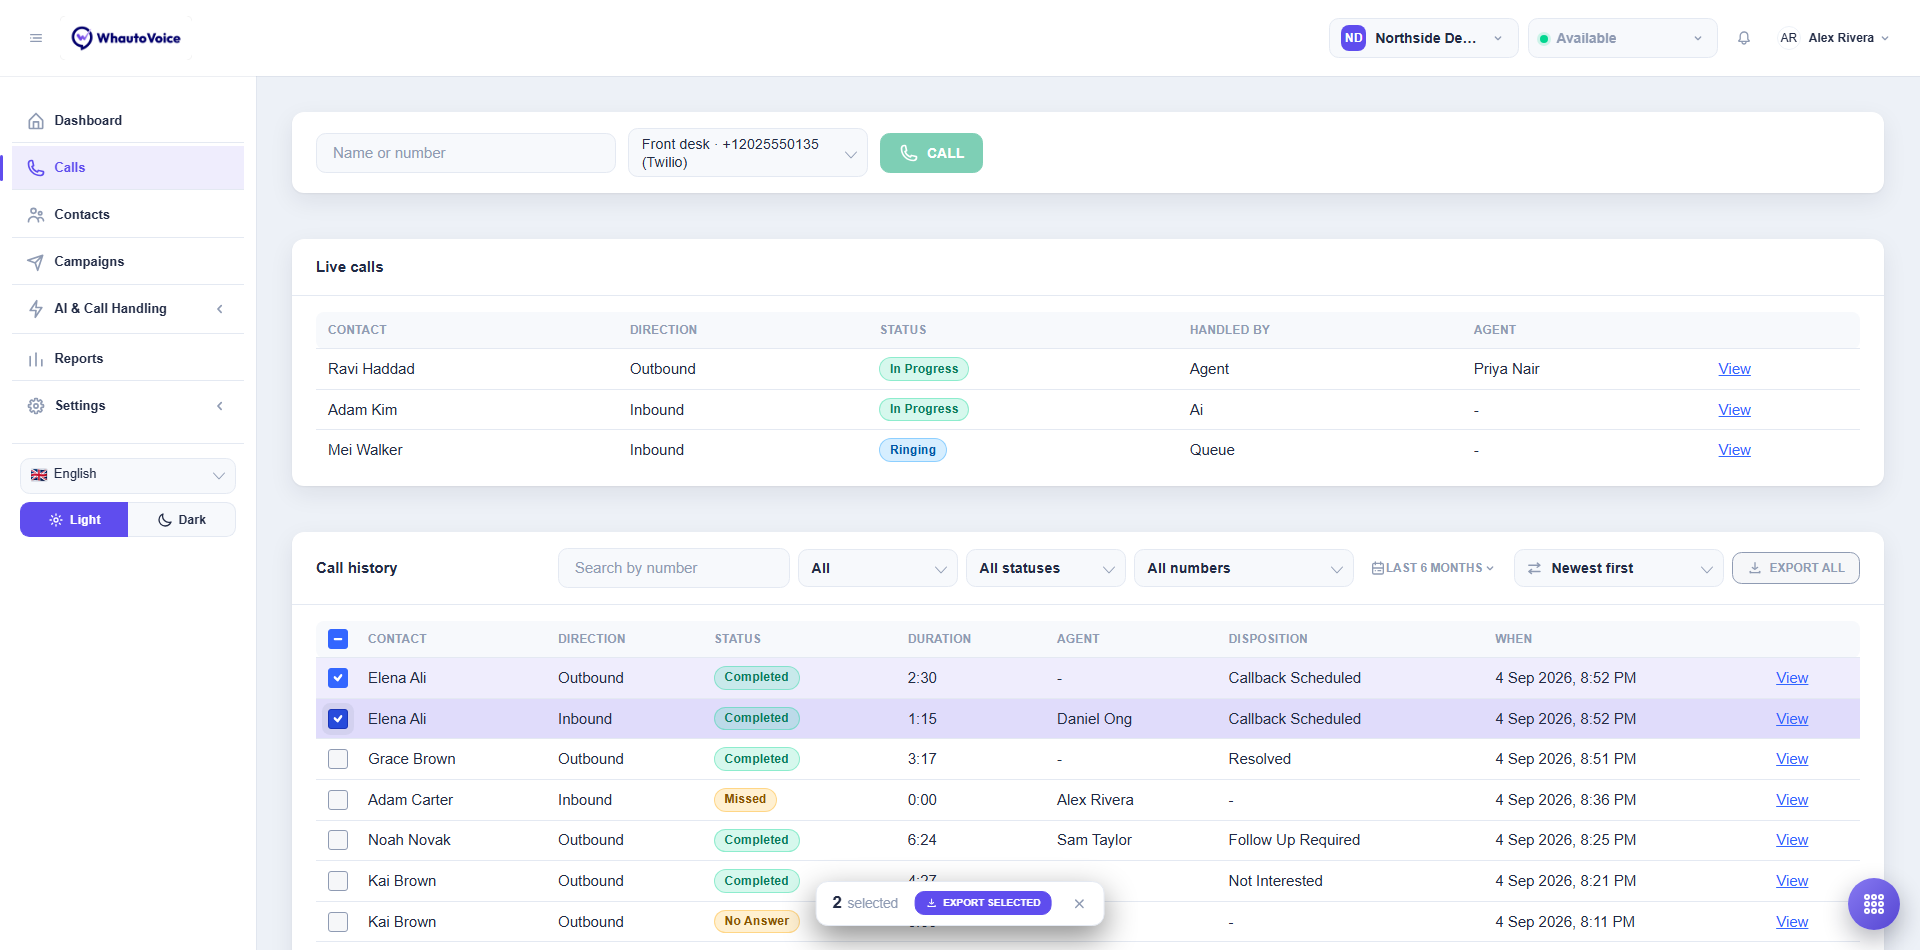Screen dimensions: 1920x950
Task: Open the English language dropdown
Action: (x=128, y=475)
